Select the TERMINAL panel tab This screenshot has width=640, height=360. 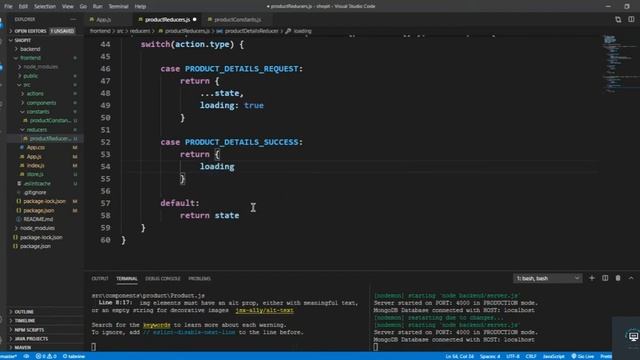[127, 279]
